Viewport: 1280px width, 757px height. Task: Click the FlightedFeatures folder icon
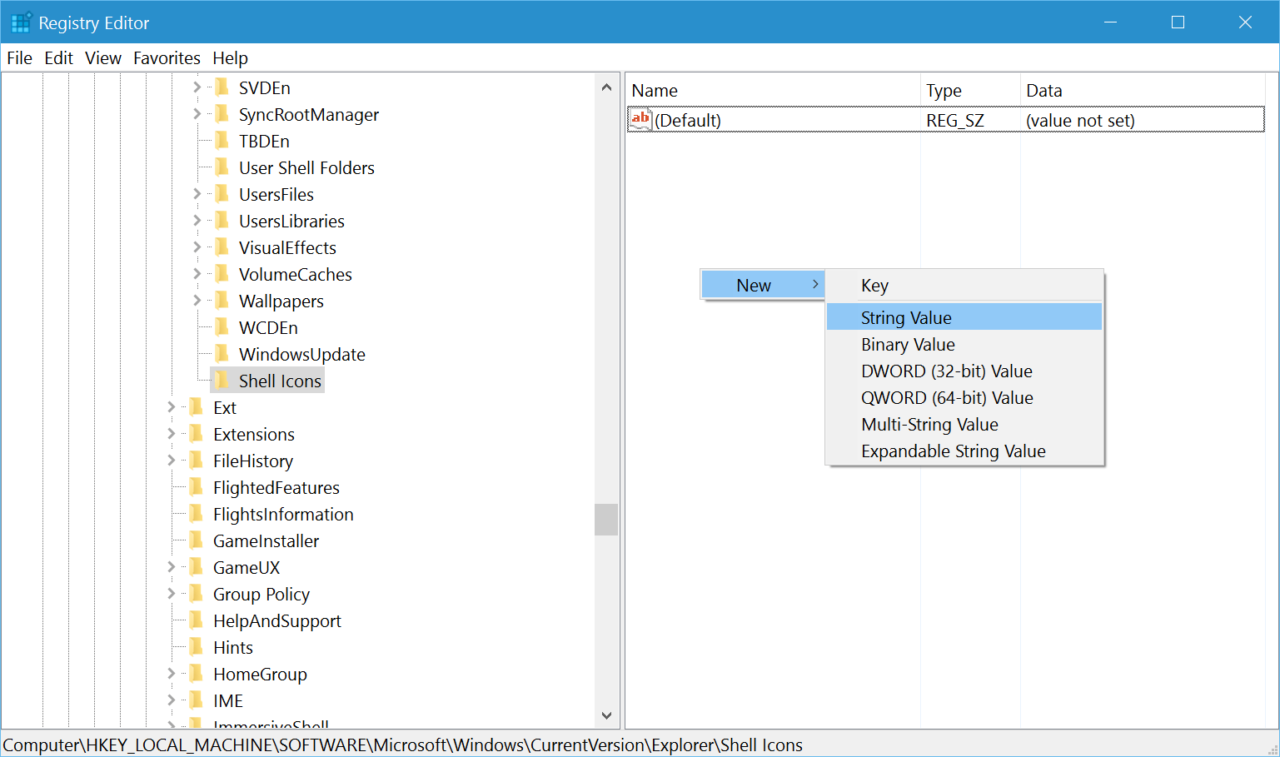tap(196, 487)
